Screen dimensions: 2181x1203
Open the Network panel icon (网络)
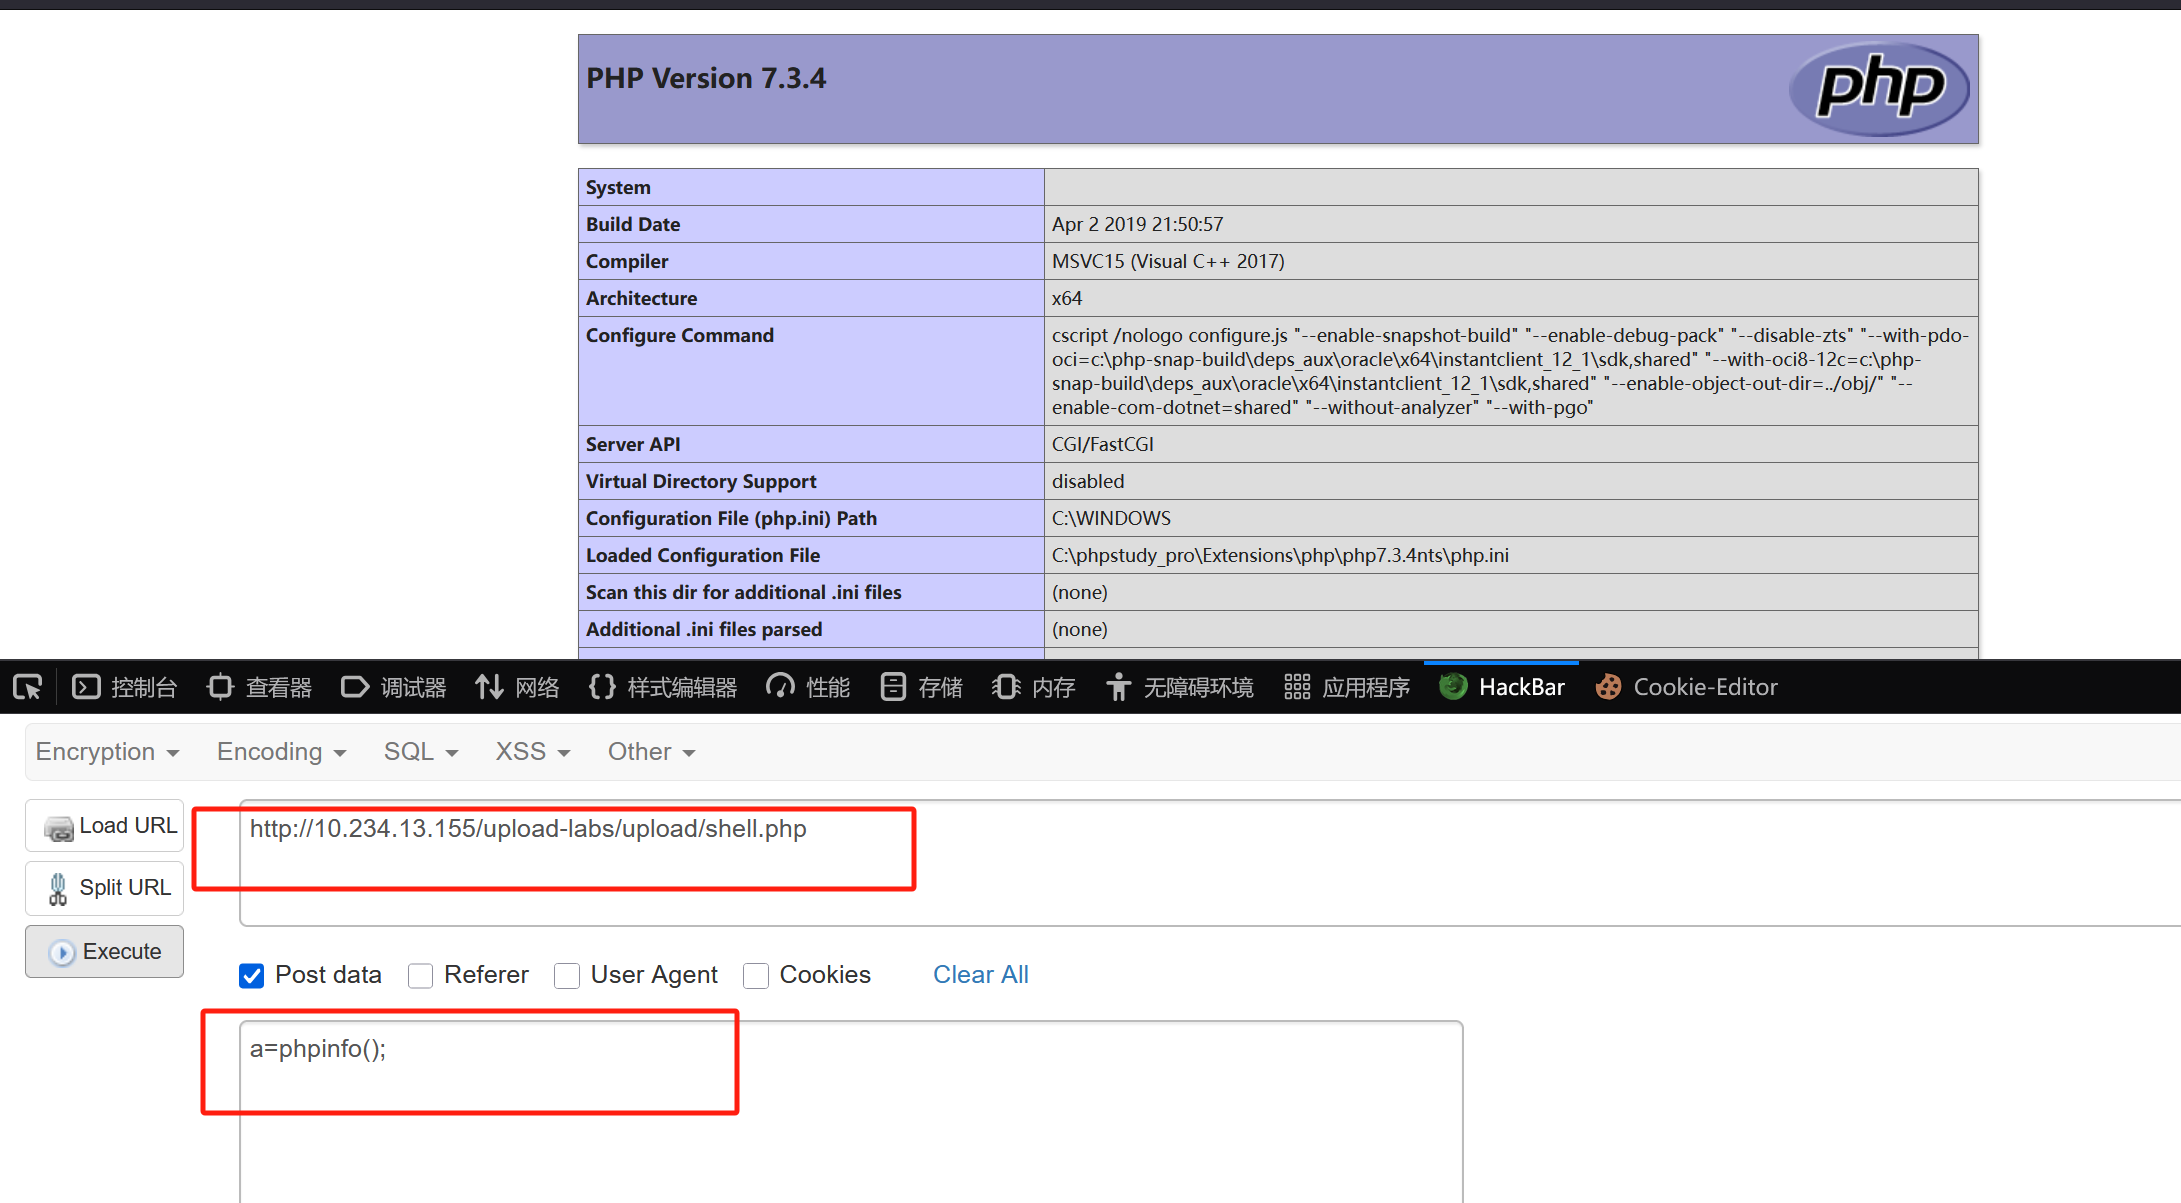point(489,687)
